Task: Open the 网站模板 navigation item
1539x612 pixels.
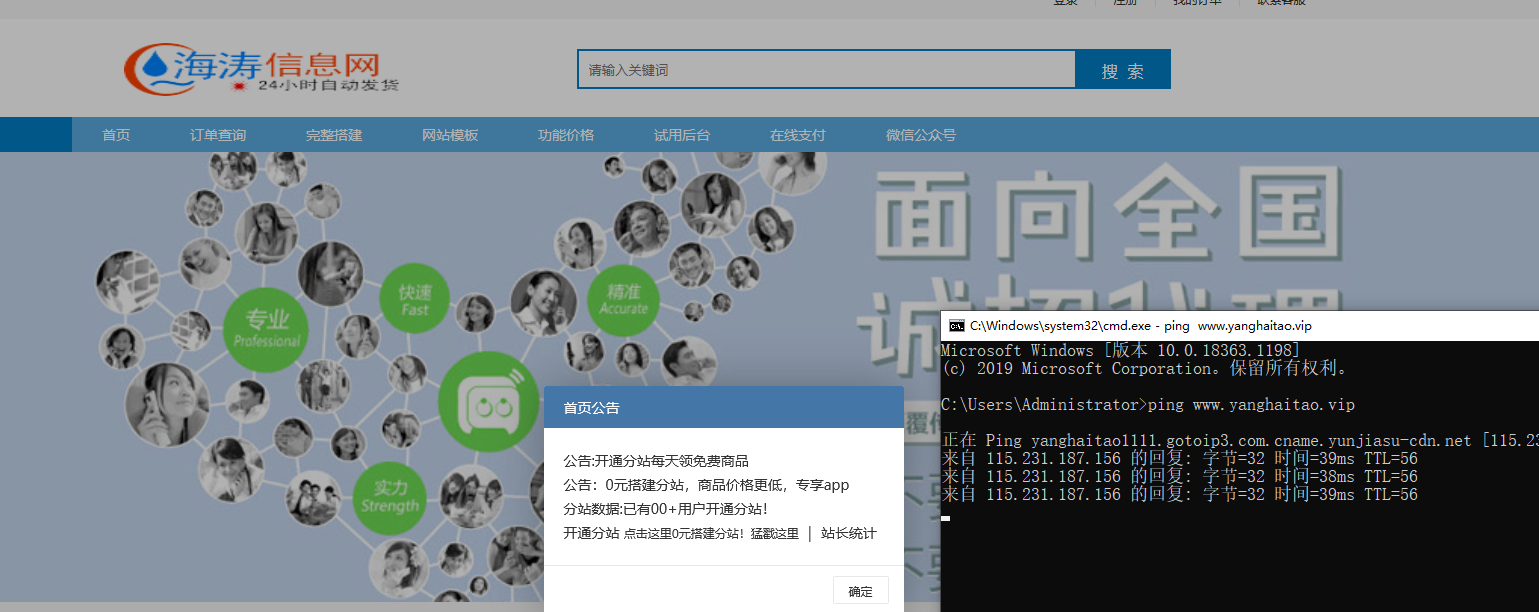Action: point(450,135)
